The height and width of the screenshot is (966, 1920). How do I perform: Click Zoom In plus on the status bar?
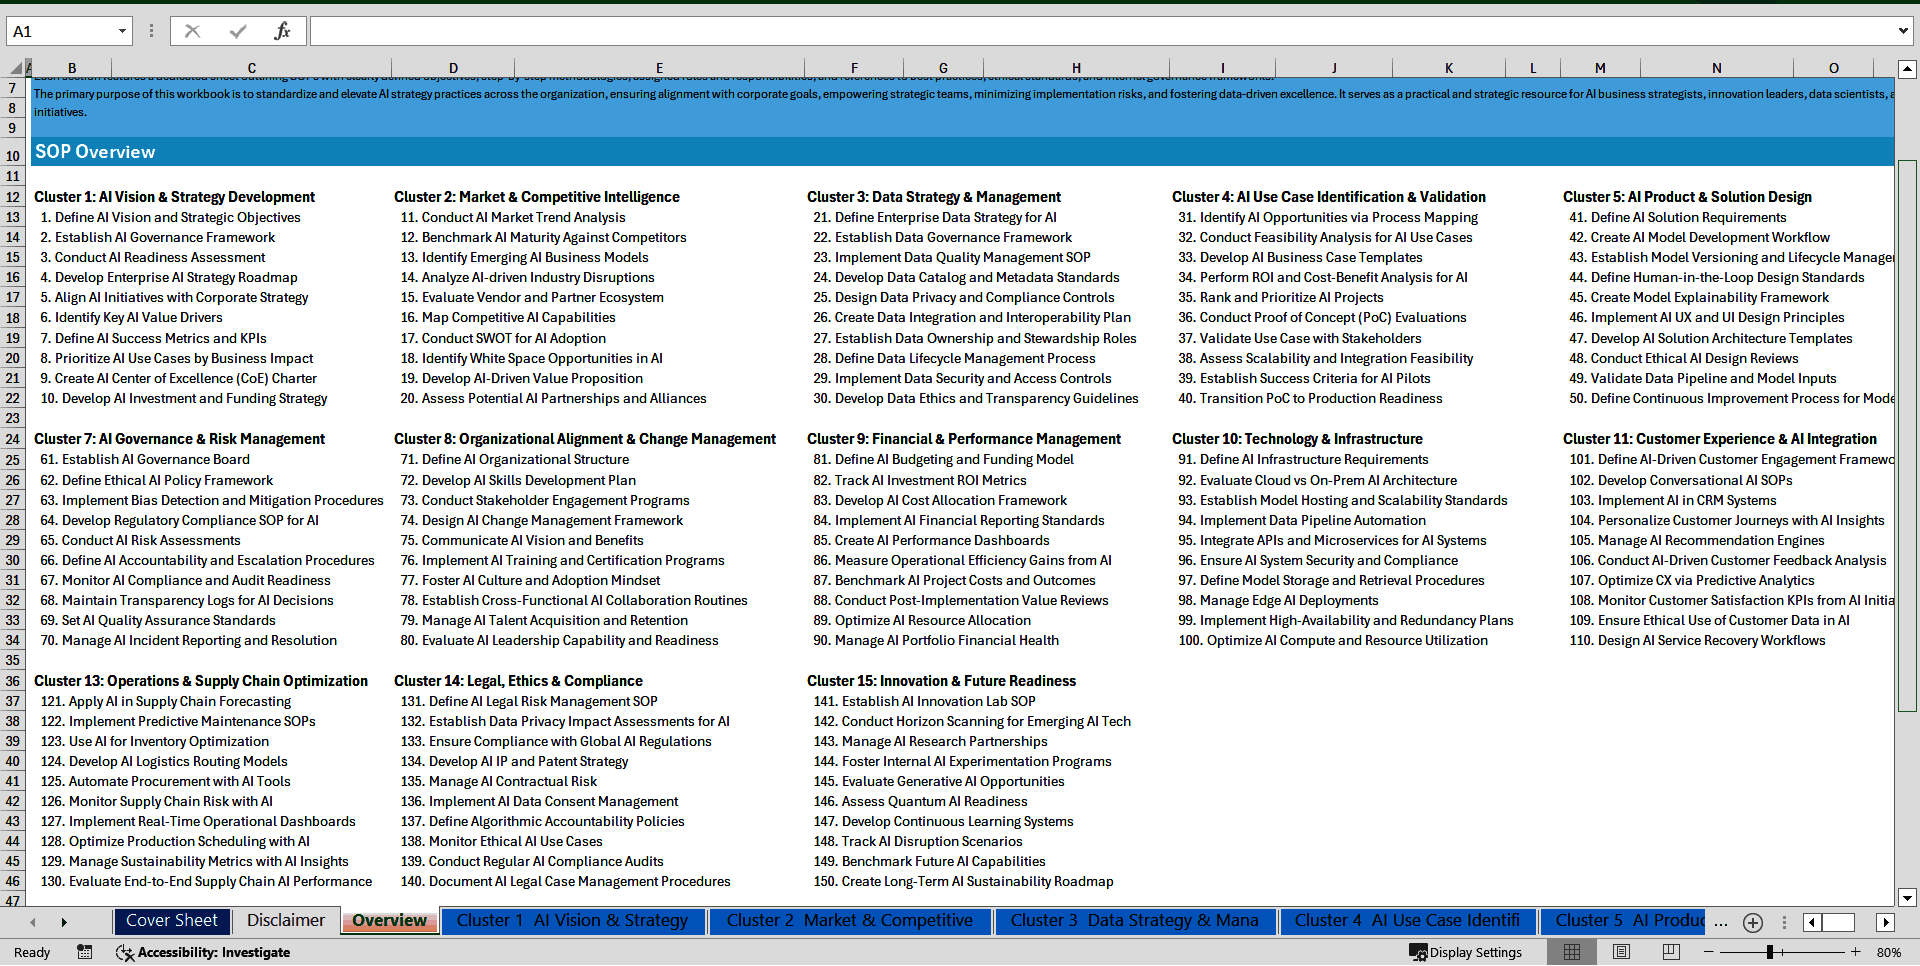1855,952
